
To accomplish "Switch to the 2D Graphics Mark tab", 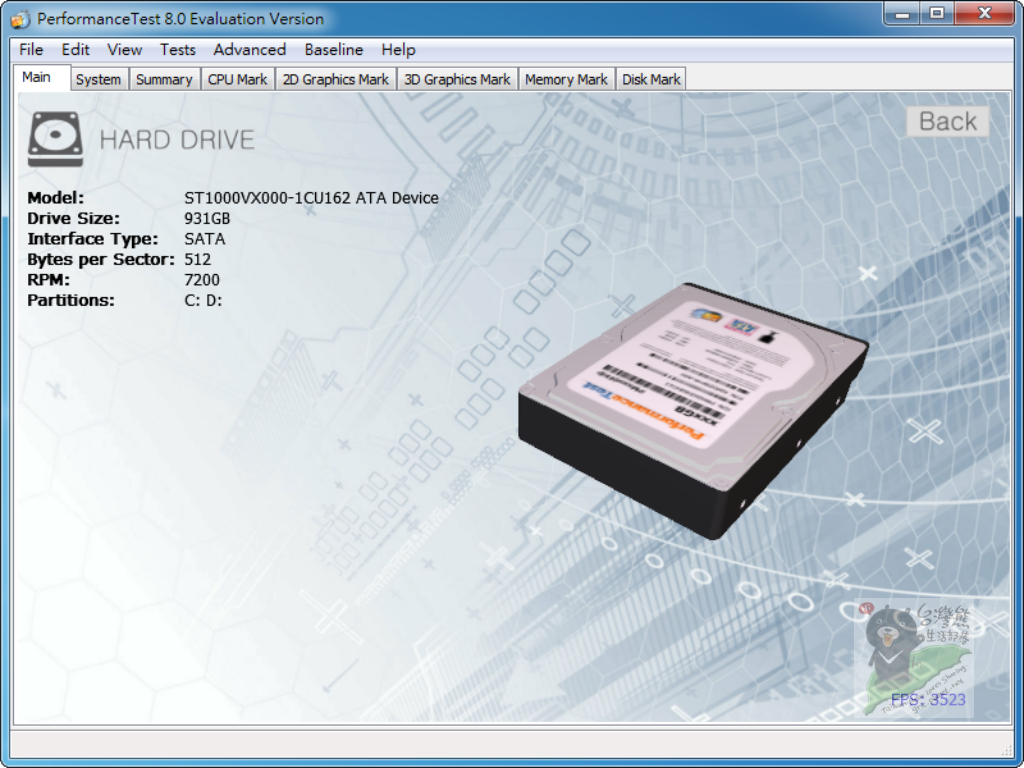I will point(336,79).
